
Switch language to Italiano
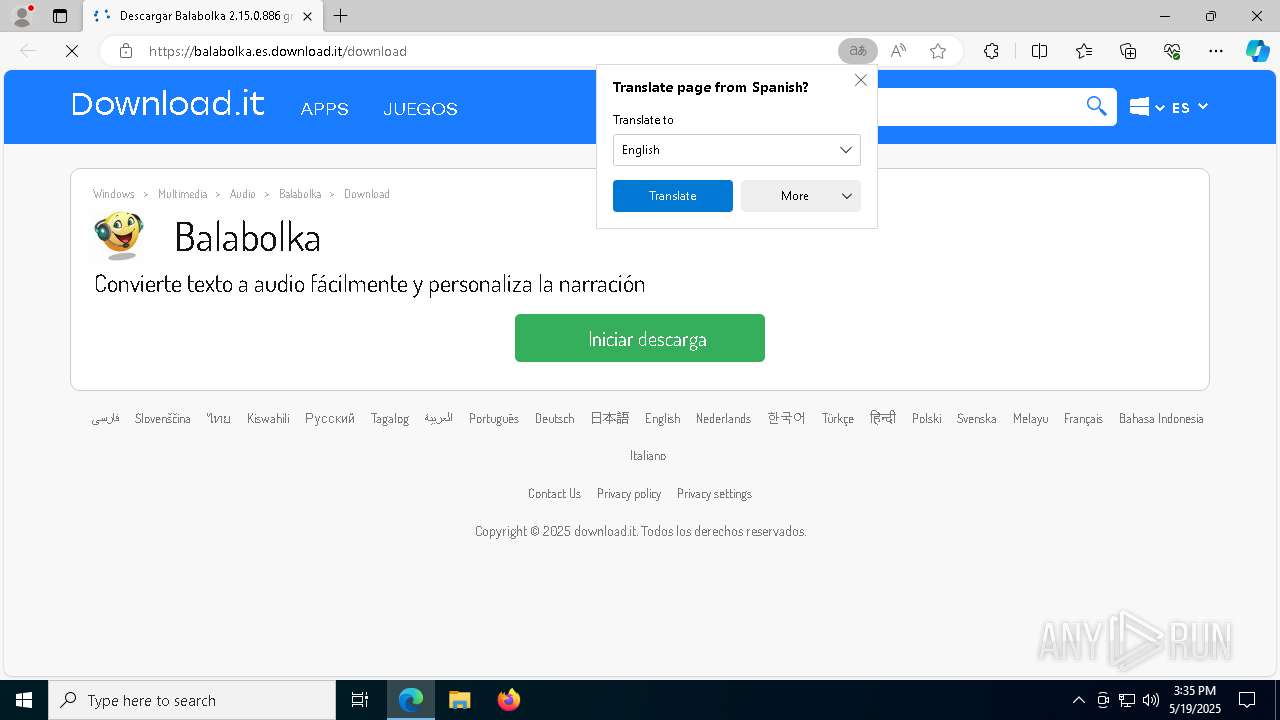click(x=648, y=455)
